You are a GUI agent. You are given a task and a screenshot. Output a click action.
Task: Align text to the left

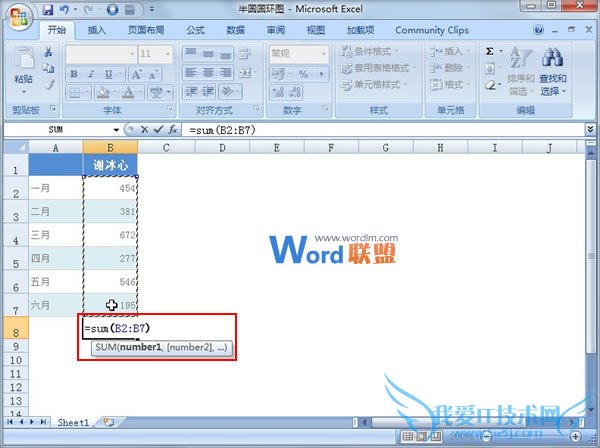pos(191,73)
